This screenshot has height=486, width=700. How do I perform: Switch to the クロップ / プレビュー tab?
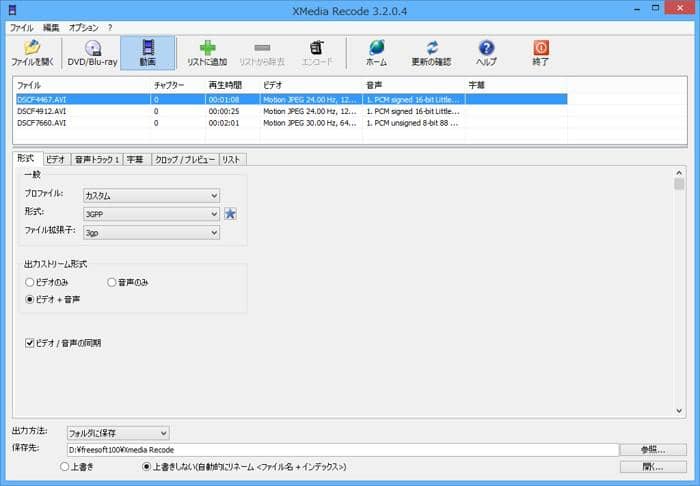[185, 159]
